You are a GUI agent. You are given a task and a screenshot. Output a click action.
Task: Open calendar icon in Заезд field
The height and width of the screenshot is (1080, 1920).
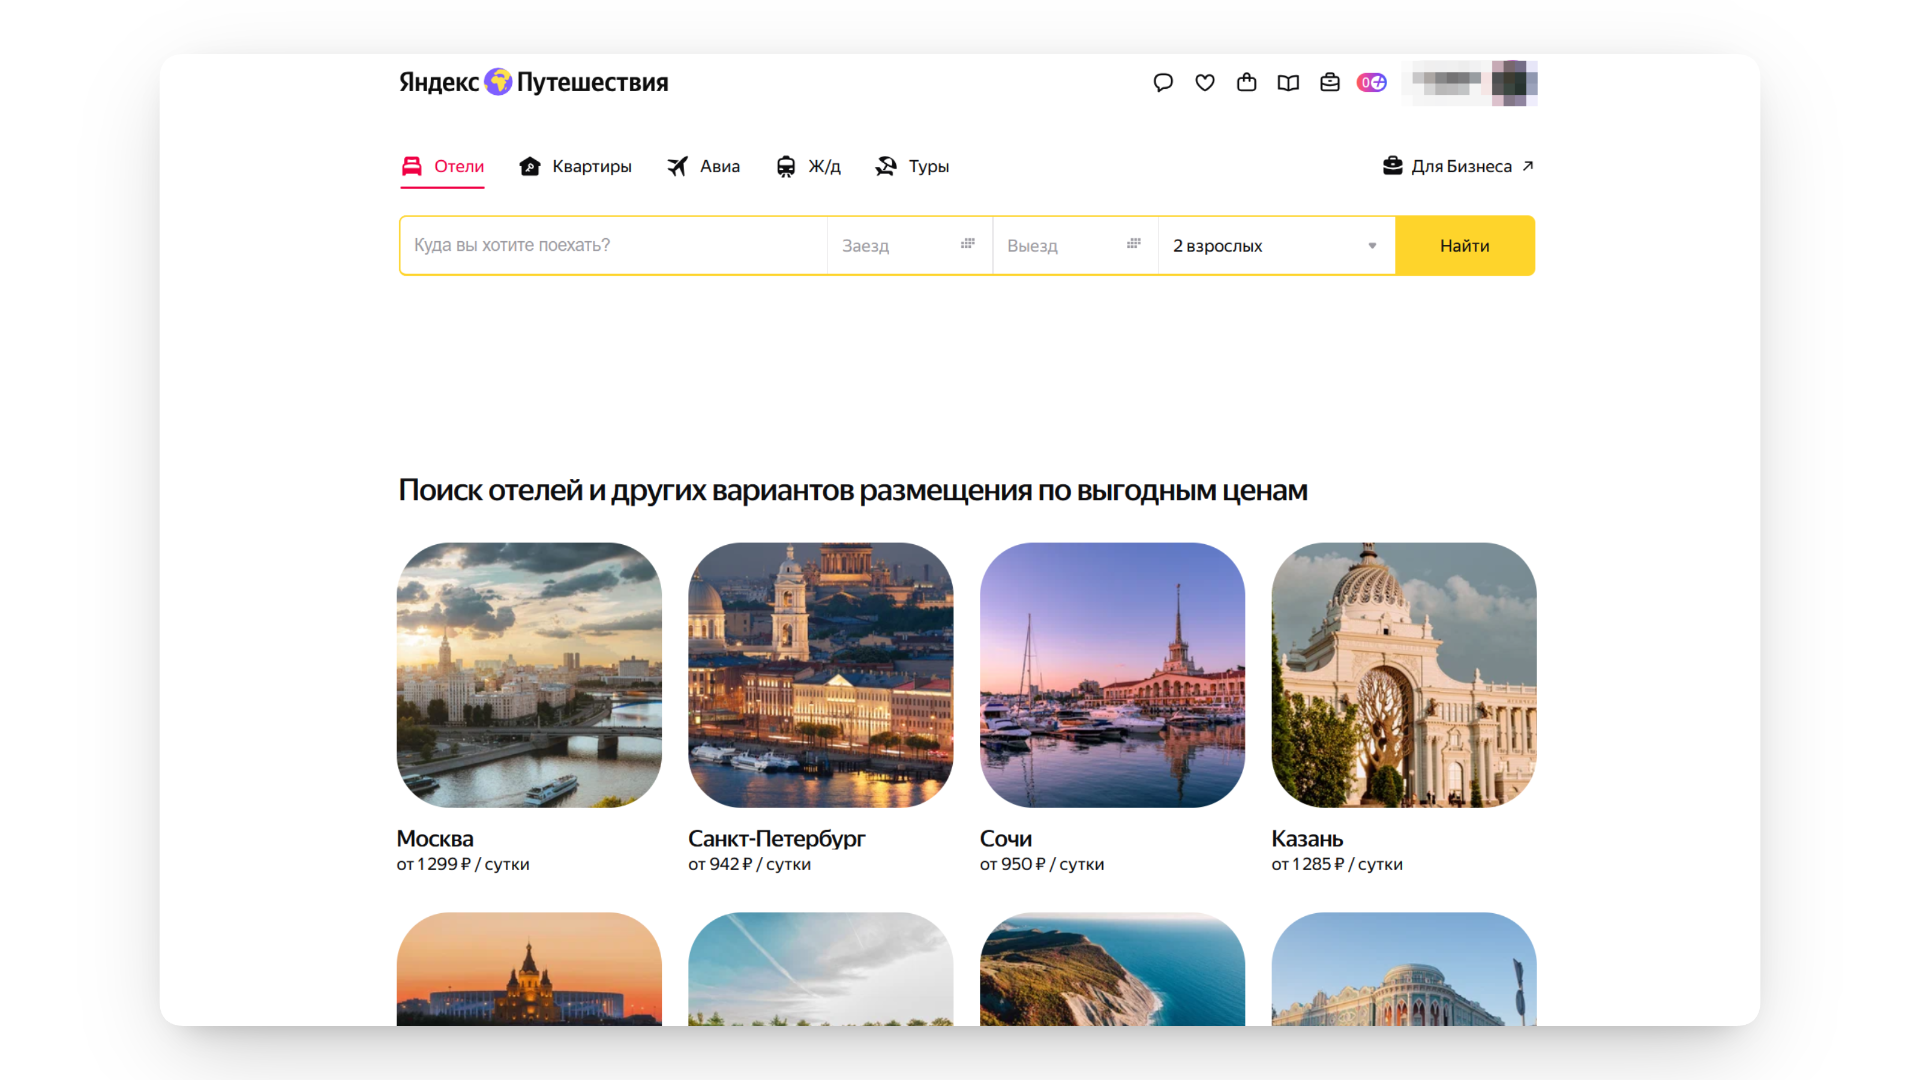coord(968,244)
